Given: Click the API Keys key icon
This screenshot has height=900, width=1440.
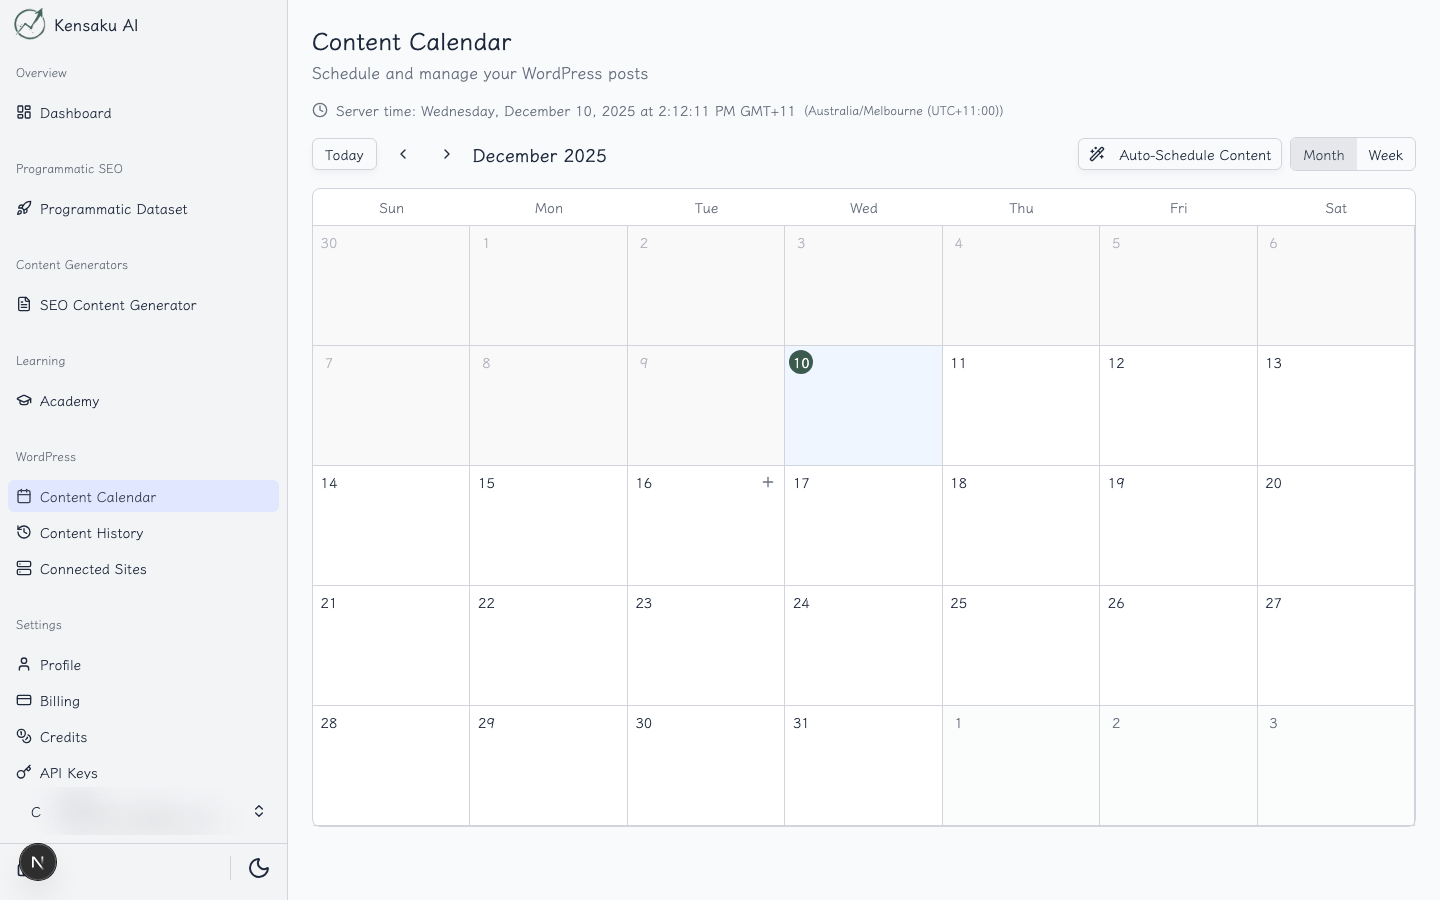Looking at the screenshot, I should pos(24,772).
